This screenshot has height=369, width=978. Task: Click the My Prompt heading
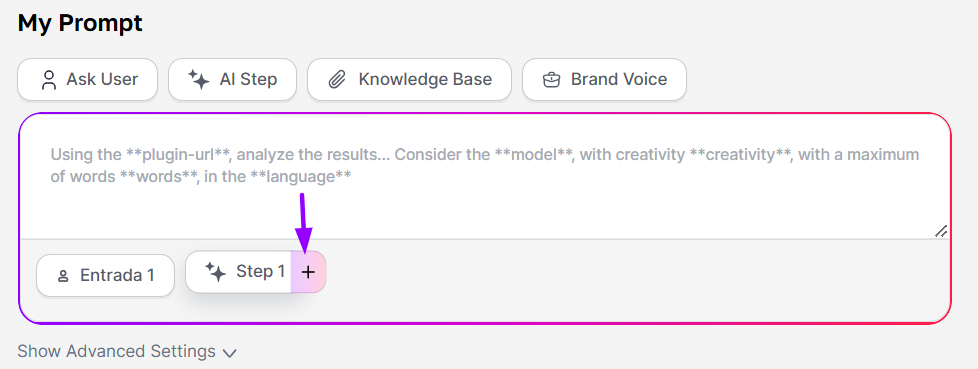[x=80, y=24]
